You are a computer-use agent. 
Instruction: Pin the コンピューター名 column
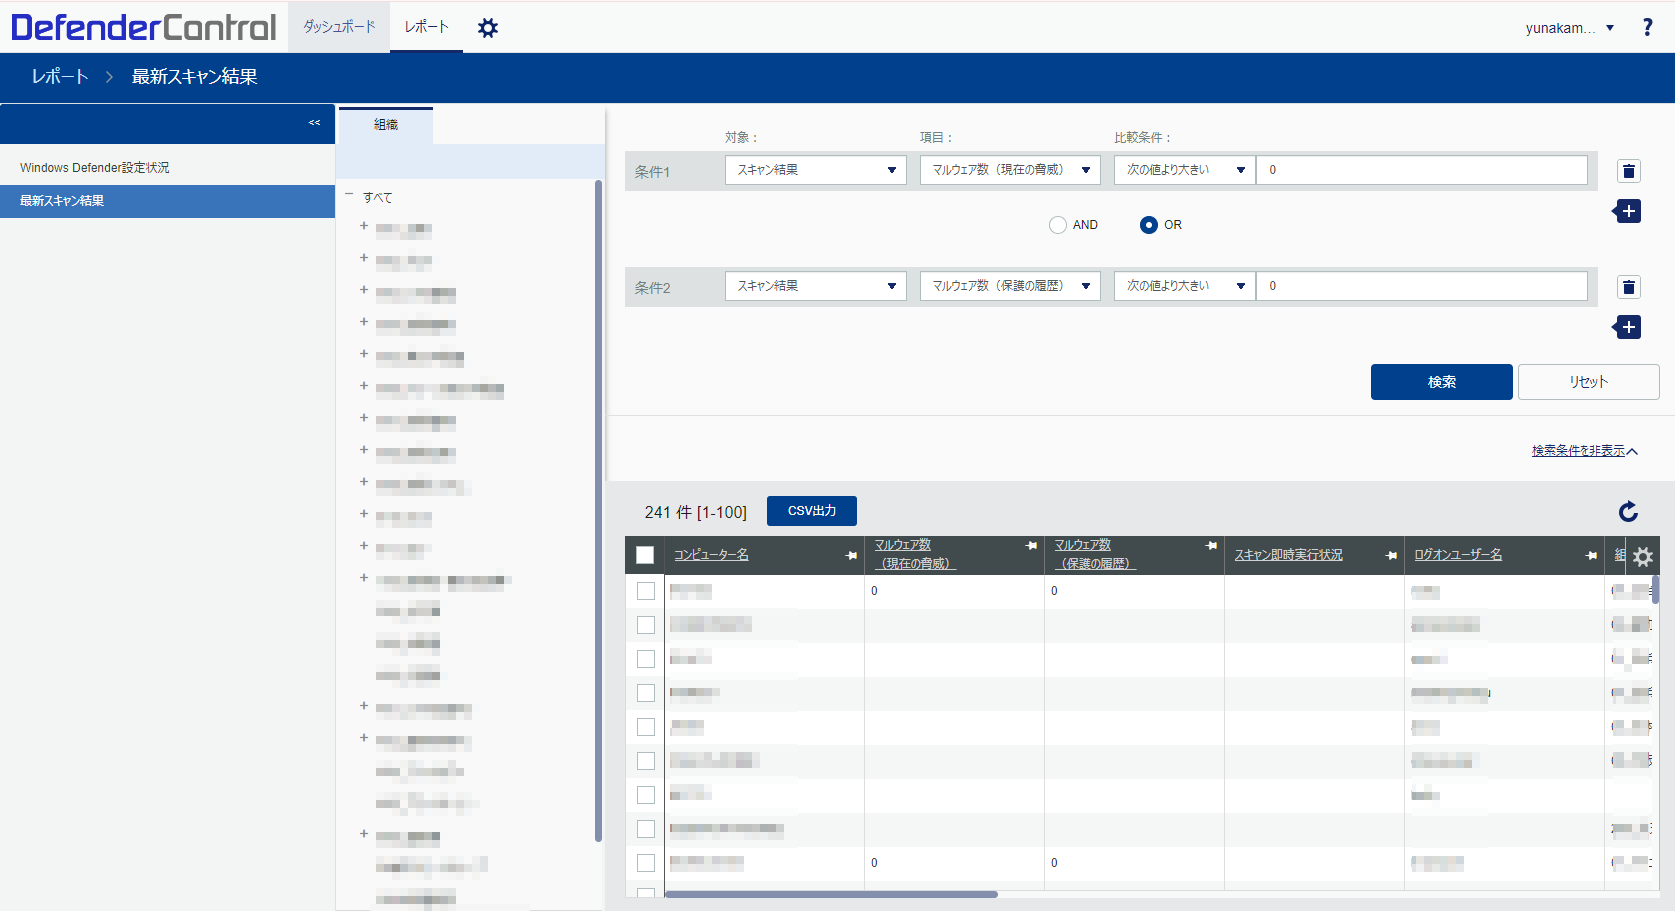pos(851,555)
